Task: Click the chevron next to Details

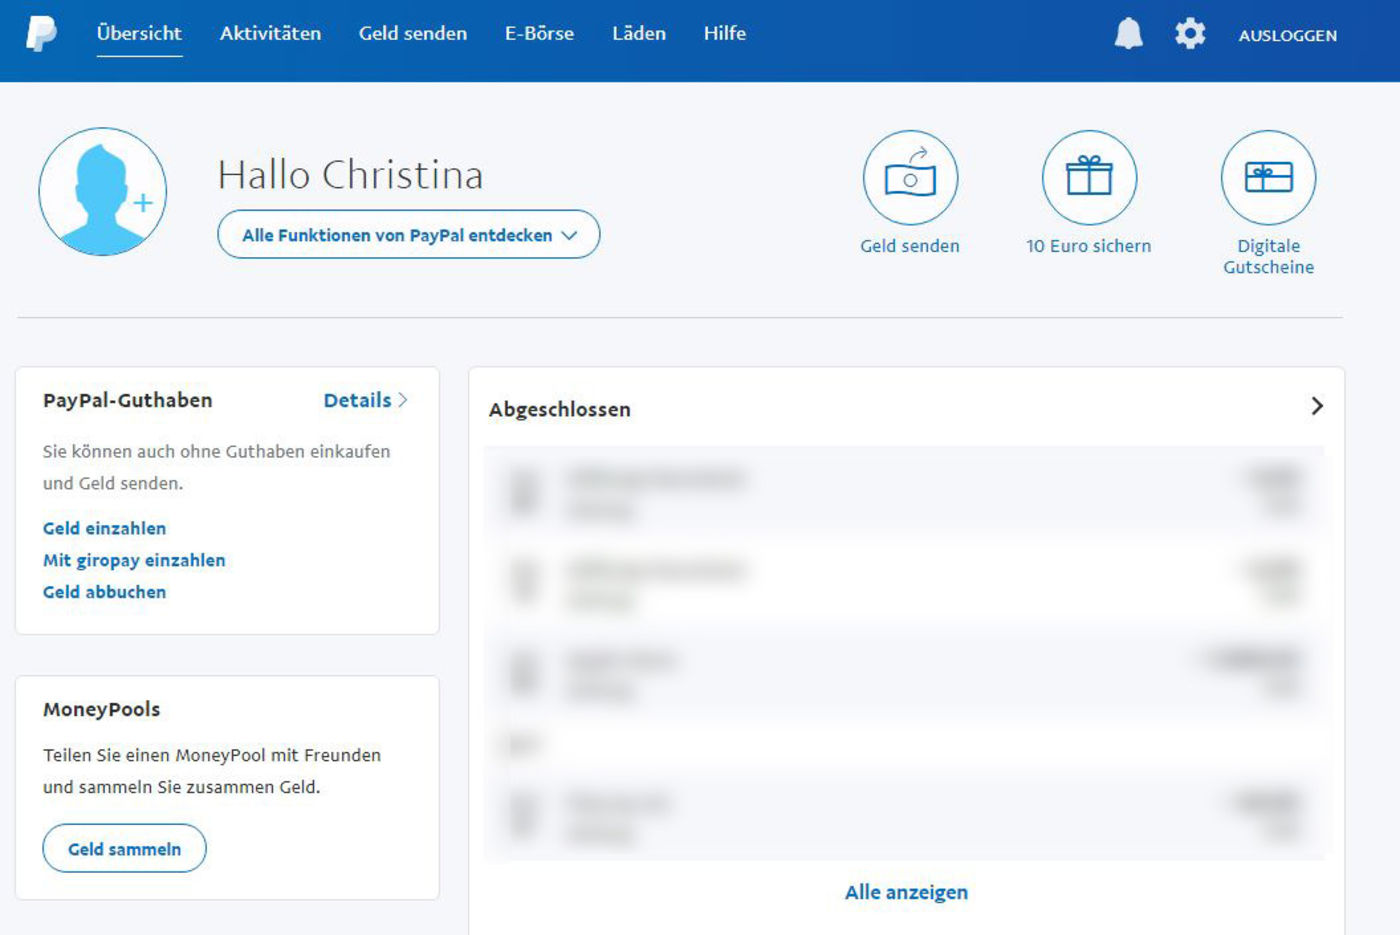Action: point(403,400)
